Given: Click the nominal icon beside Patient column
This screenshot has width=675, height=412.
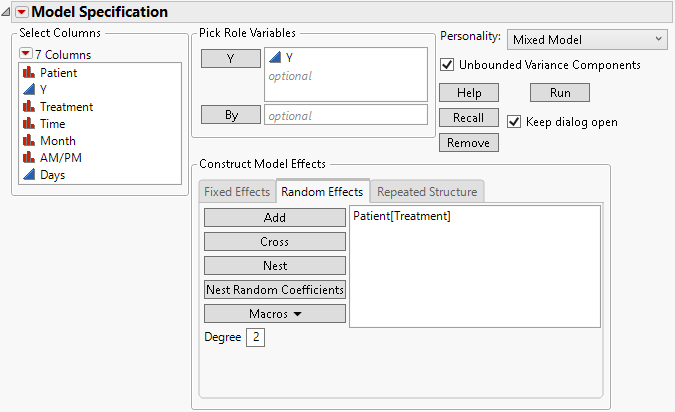Looking at the screenshot, I should coord(28,73).
